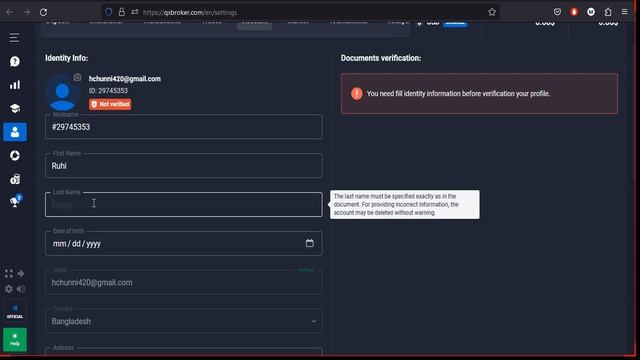Click the Not verified badge
640x360 pixels.
(110, 104)
